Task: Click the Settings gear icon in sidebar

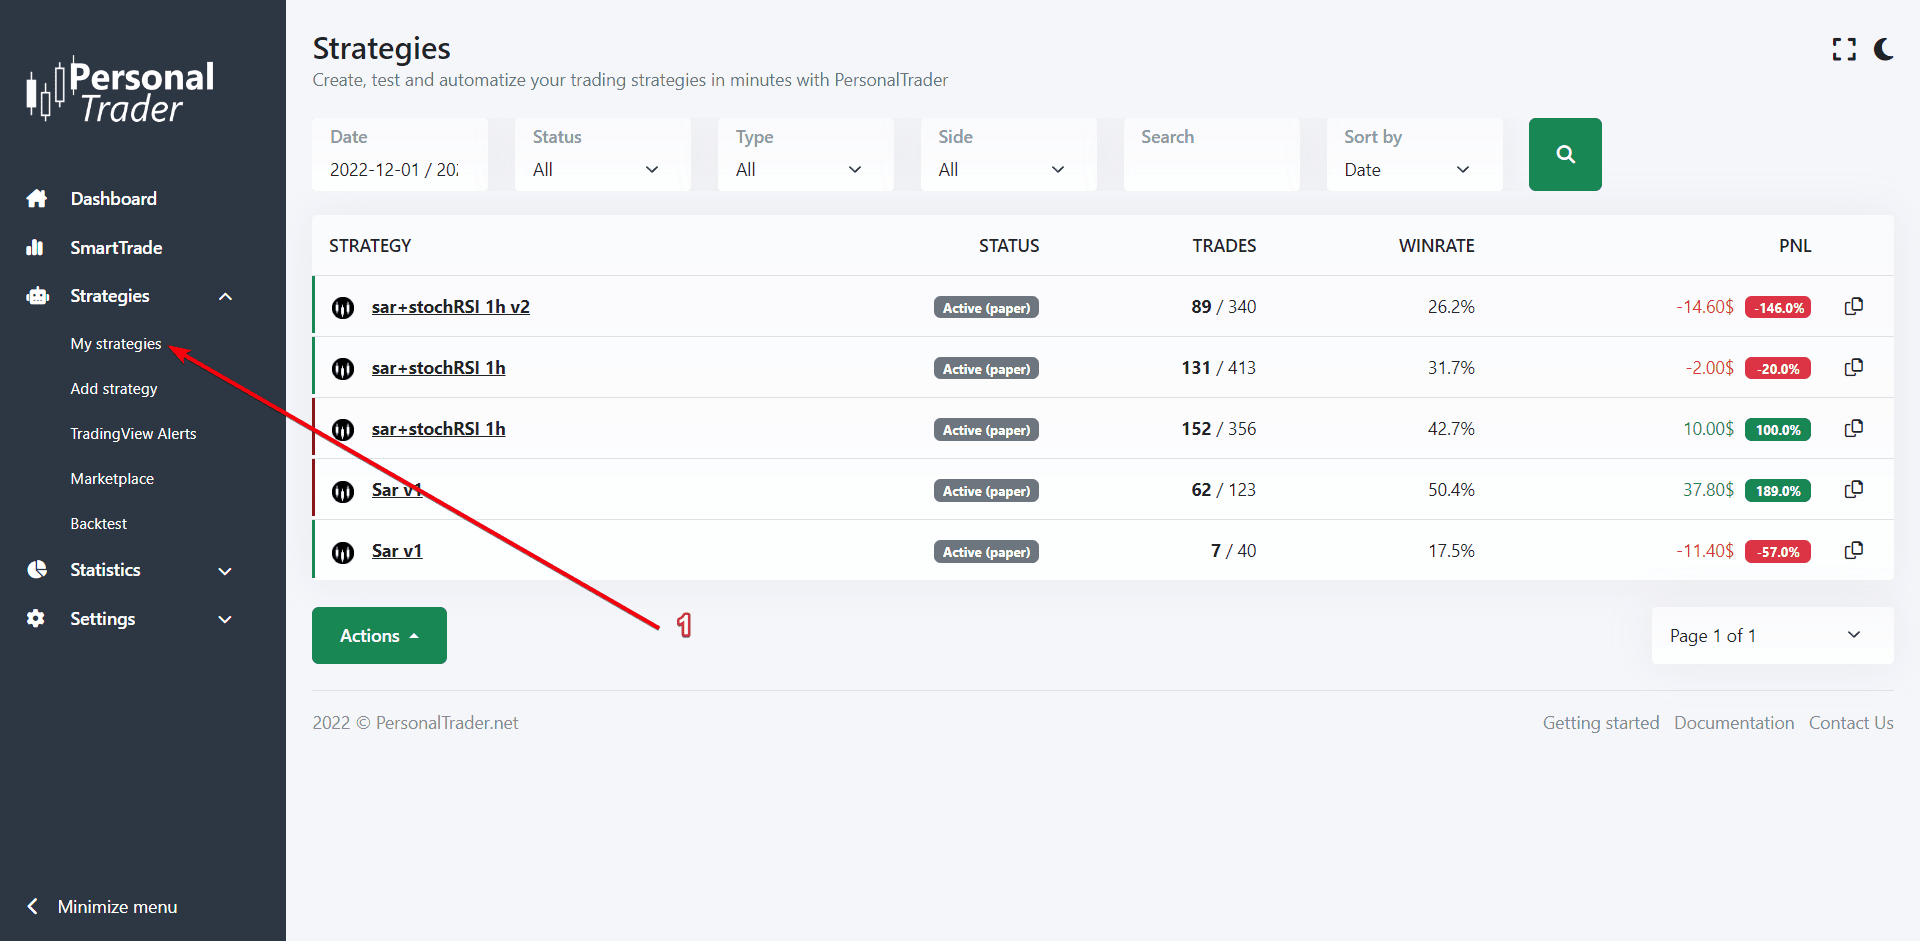Action: point(36,618)
